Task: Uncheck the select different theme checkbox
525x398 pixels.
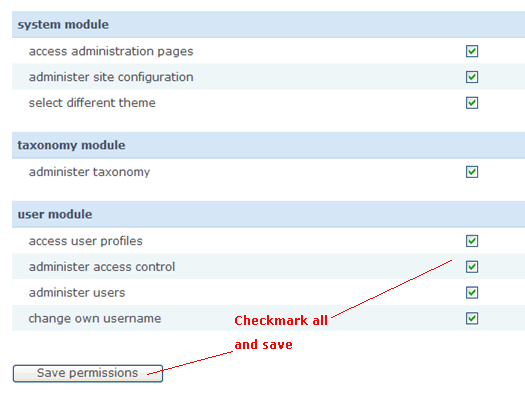Action: [472, 103]
